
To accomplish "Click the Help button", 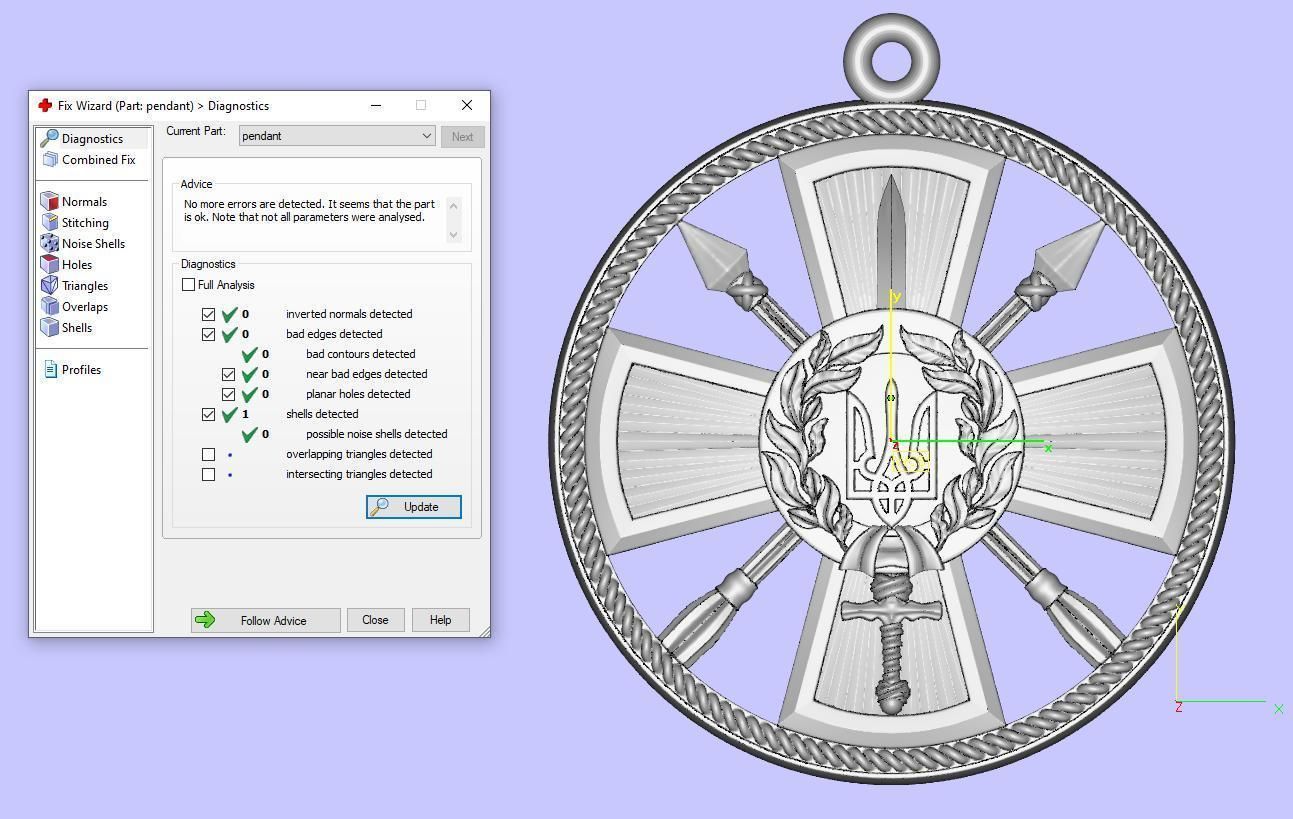I will point(440,620).
